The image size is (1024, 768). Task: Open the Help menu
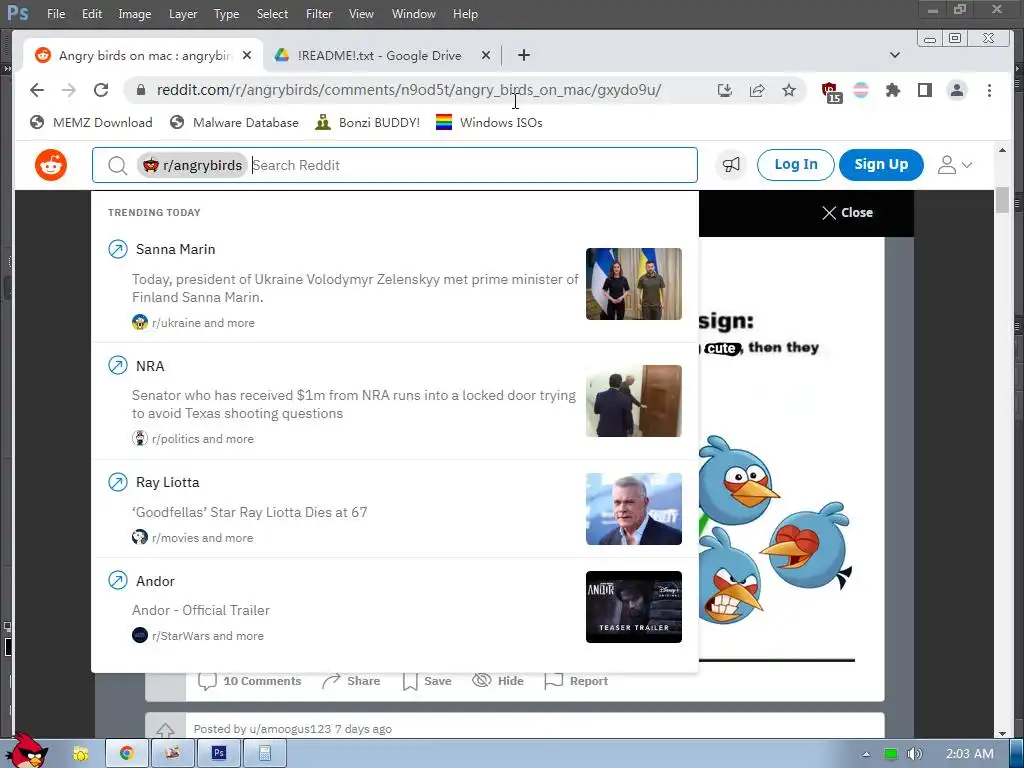tap(466, 14)
